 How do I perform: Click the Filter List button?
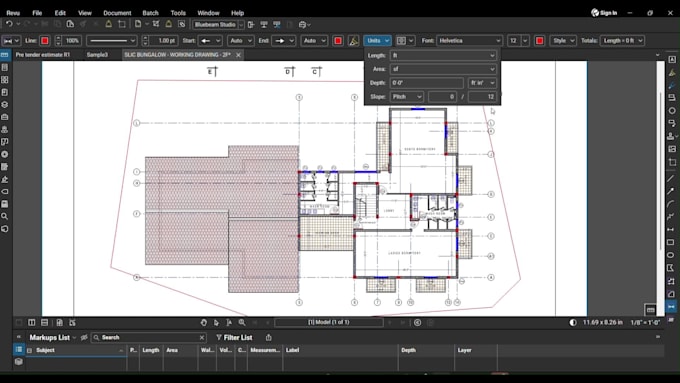pos(234,337)
